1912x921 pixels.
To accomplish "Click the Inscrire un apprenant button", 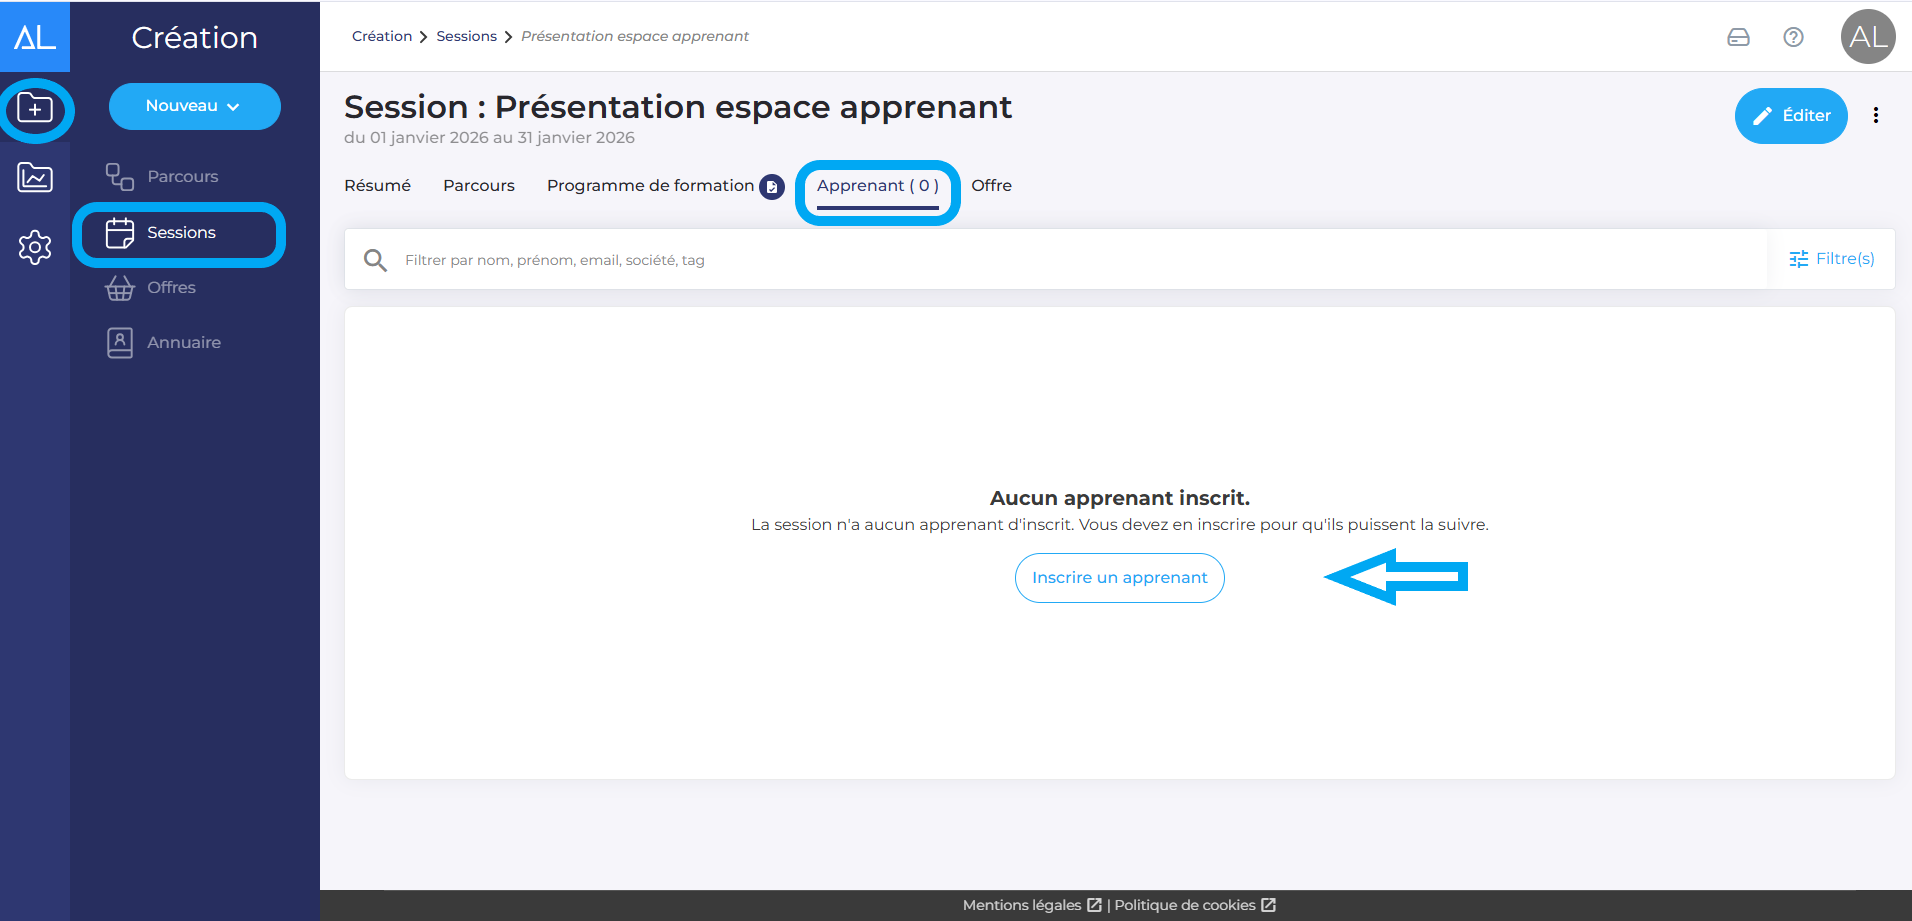I will point(1119,578).
